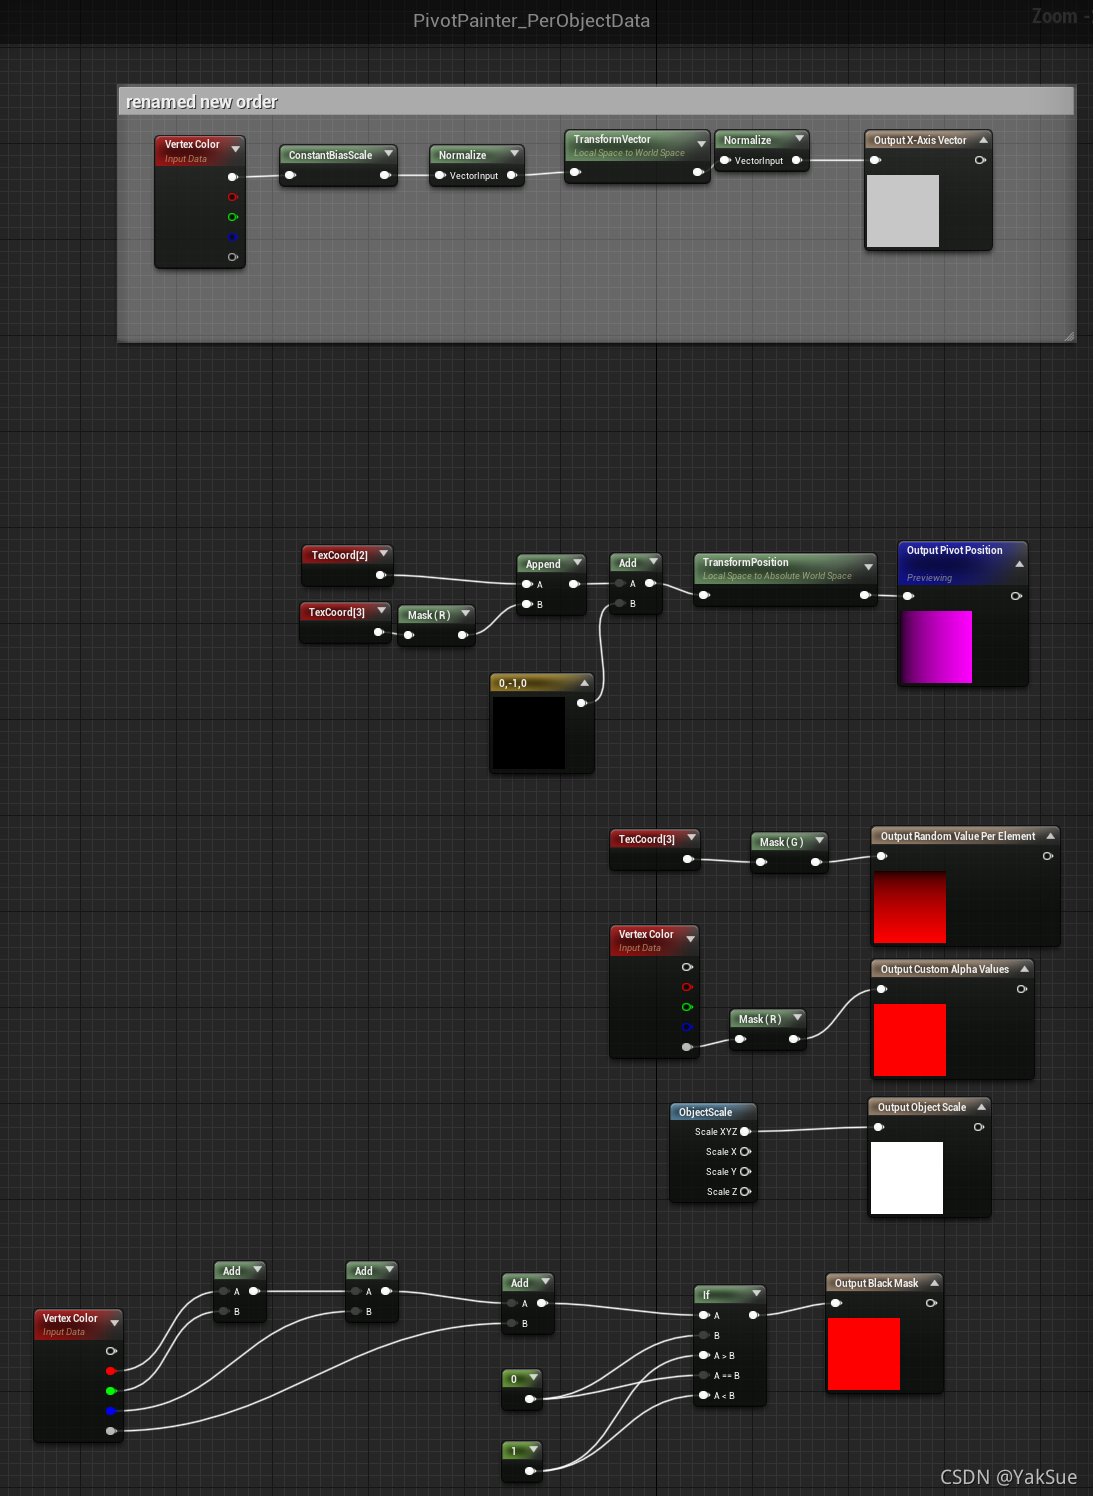The width and height of the screenshot is (1093, 1496).
Task: Select the TransformPosition node header
Action: tap(785, 568)
